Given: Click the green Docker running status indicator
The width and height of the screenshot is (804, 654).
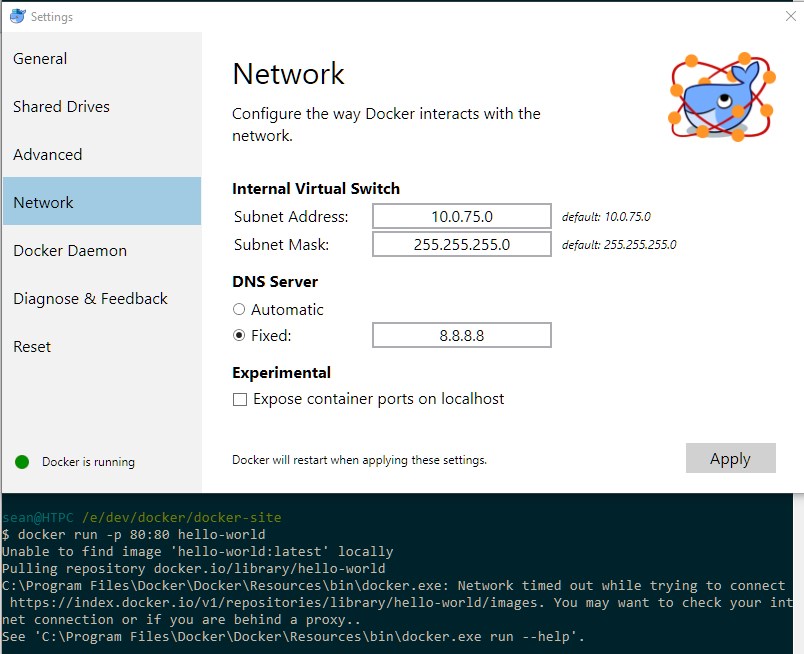Looking at the screenshot, I should pos(22,462).
